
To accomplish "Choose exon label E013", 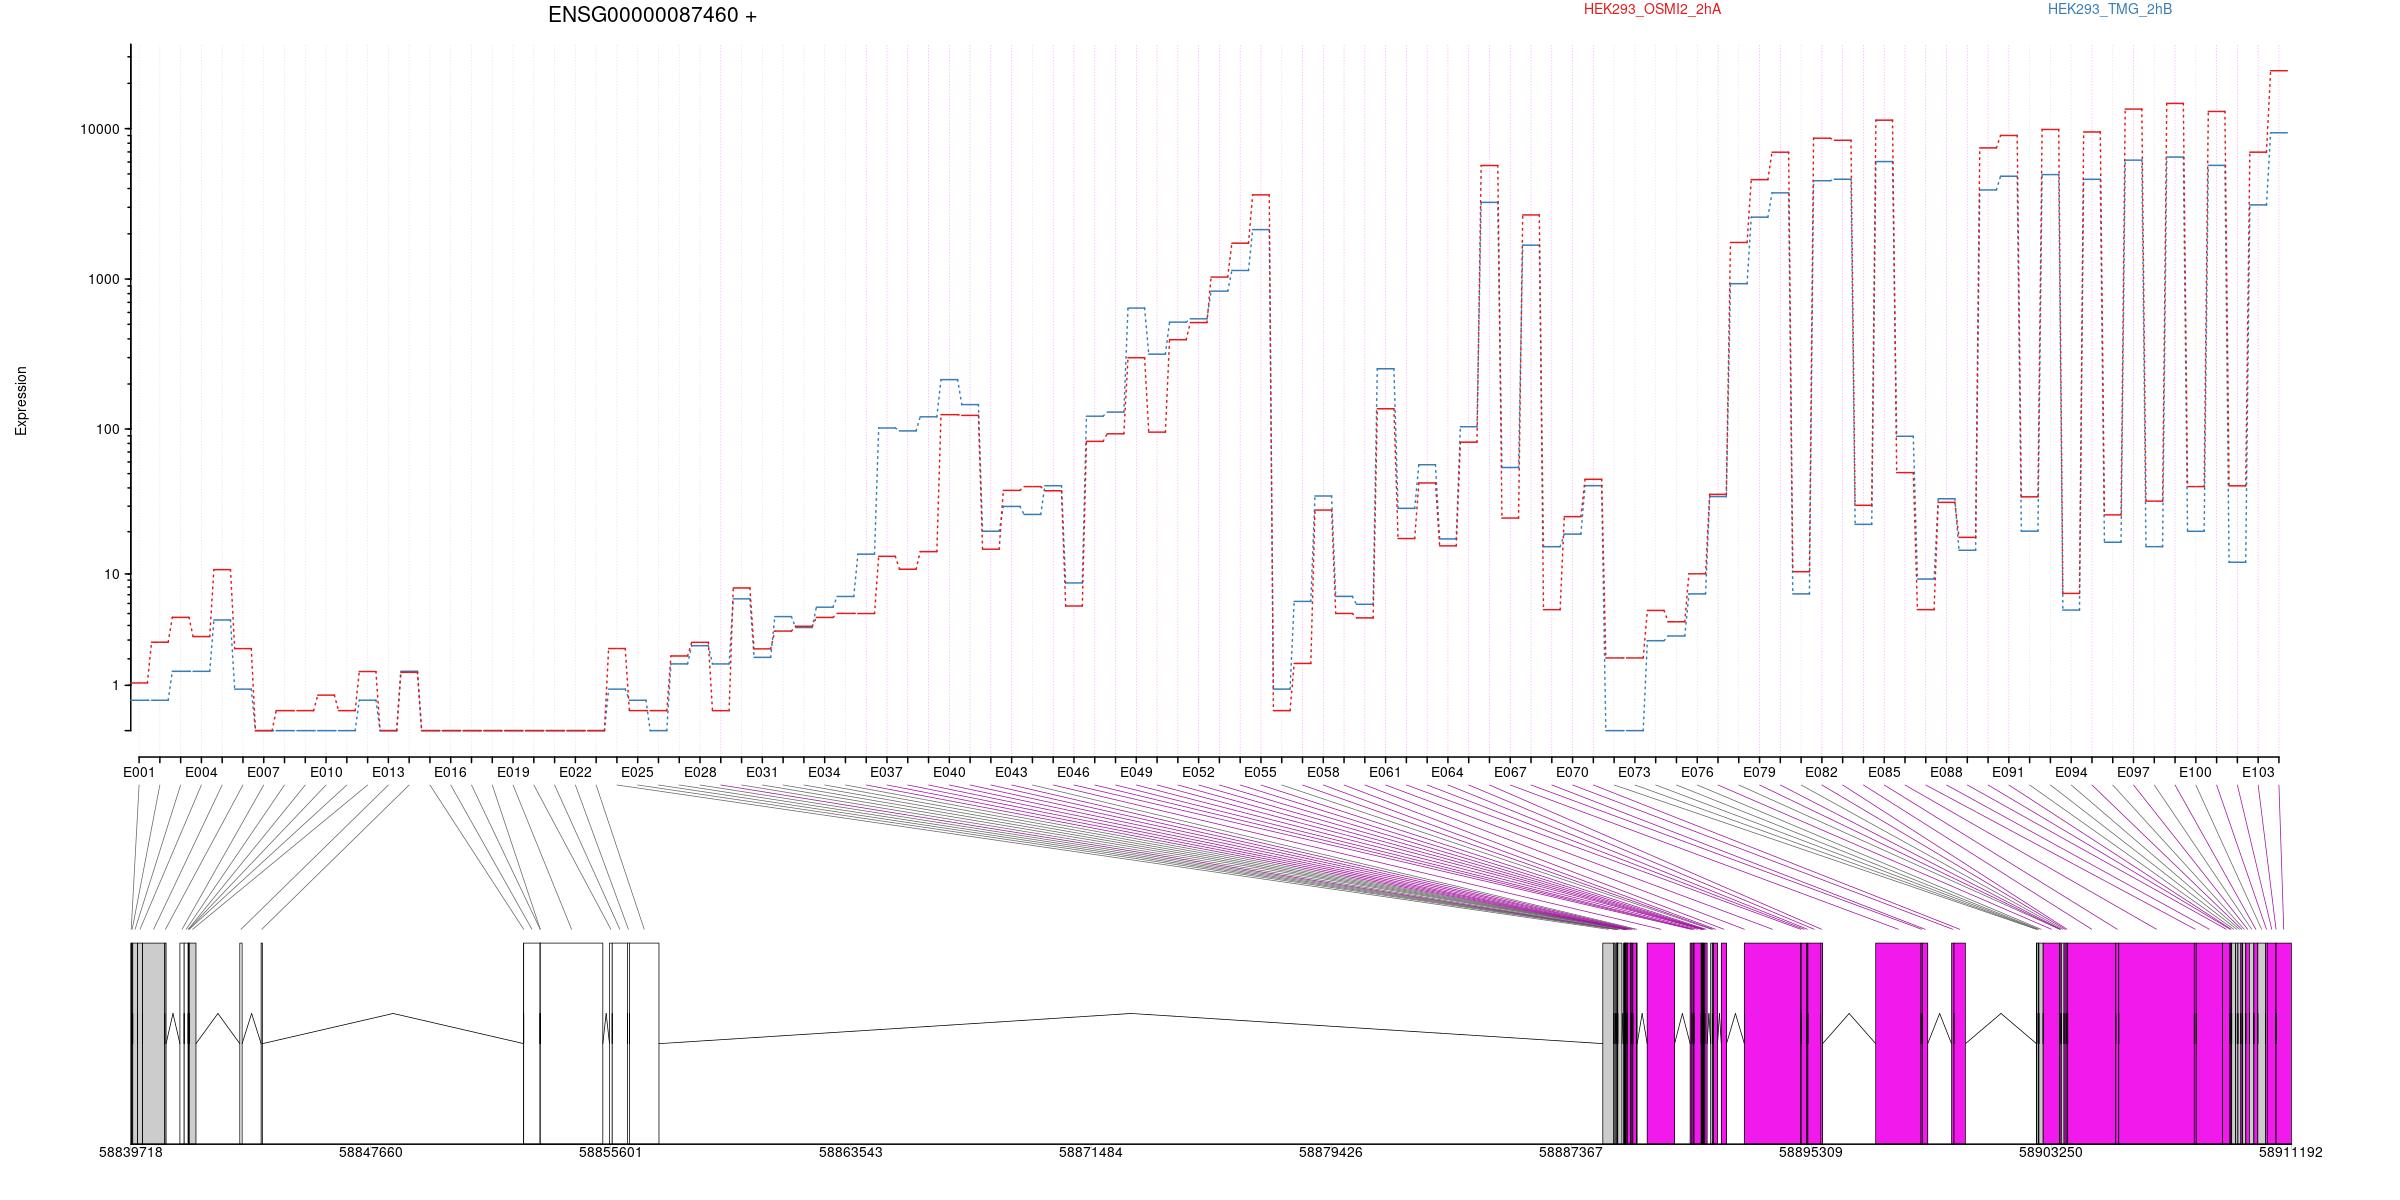I will click(x=388, y=773).
